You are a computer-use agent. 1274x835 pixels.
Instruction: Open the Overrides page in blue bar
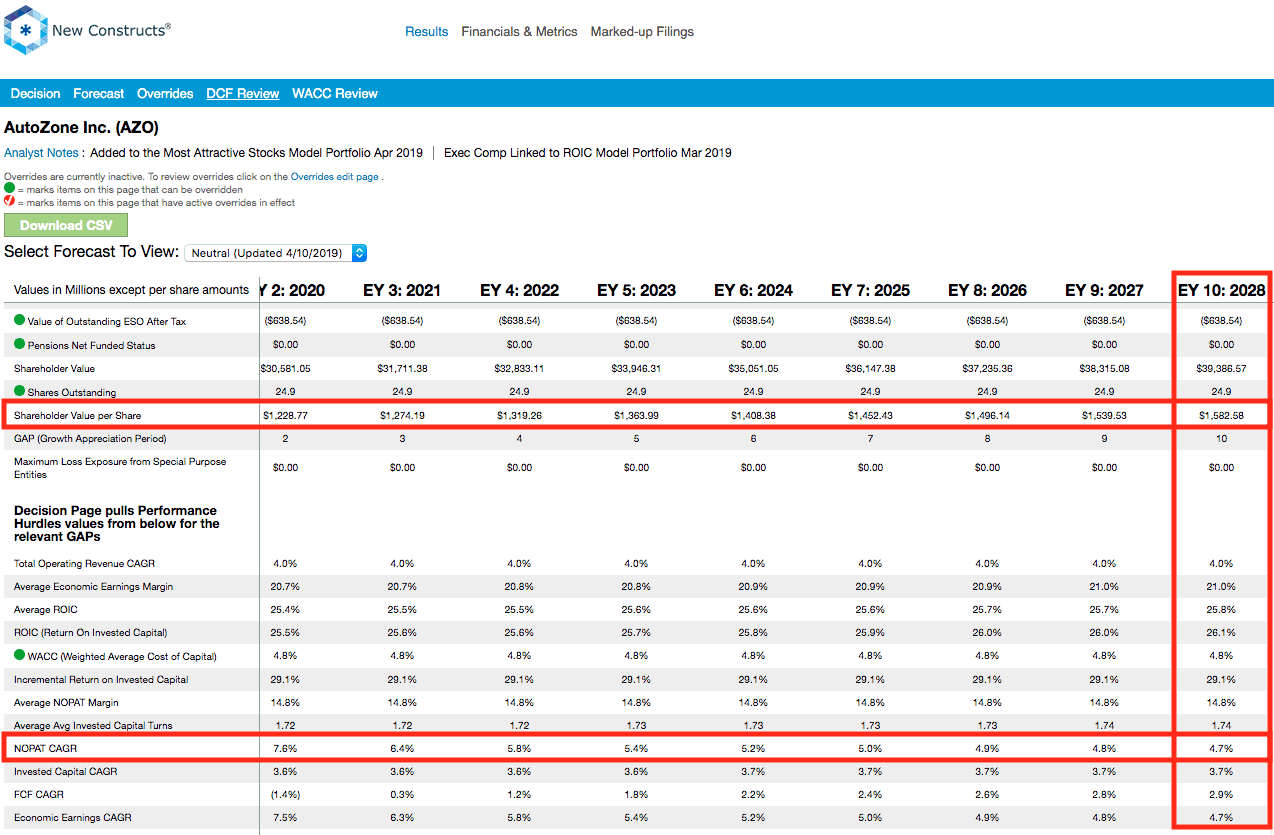click(165, 93)
